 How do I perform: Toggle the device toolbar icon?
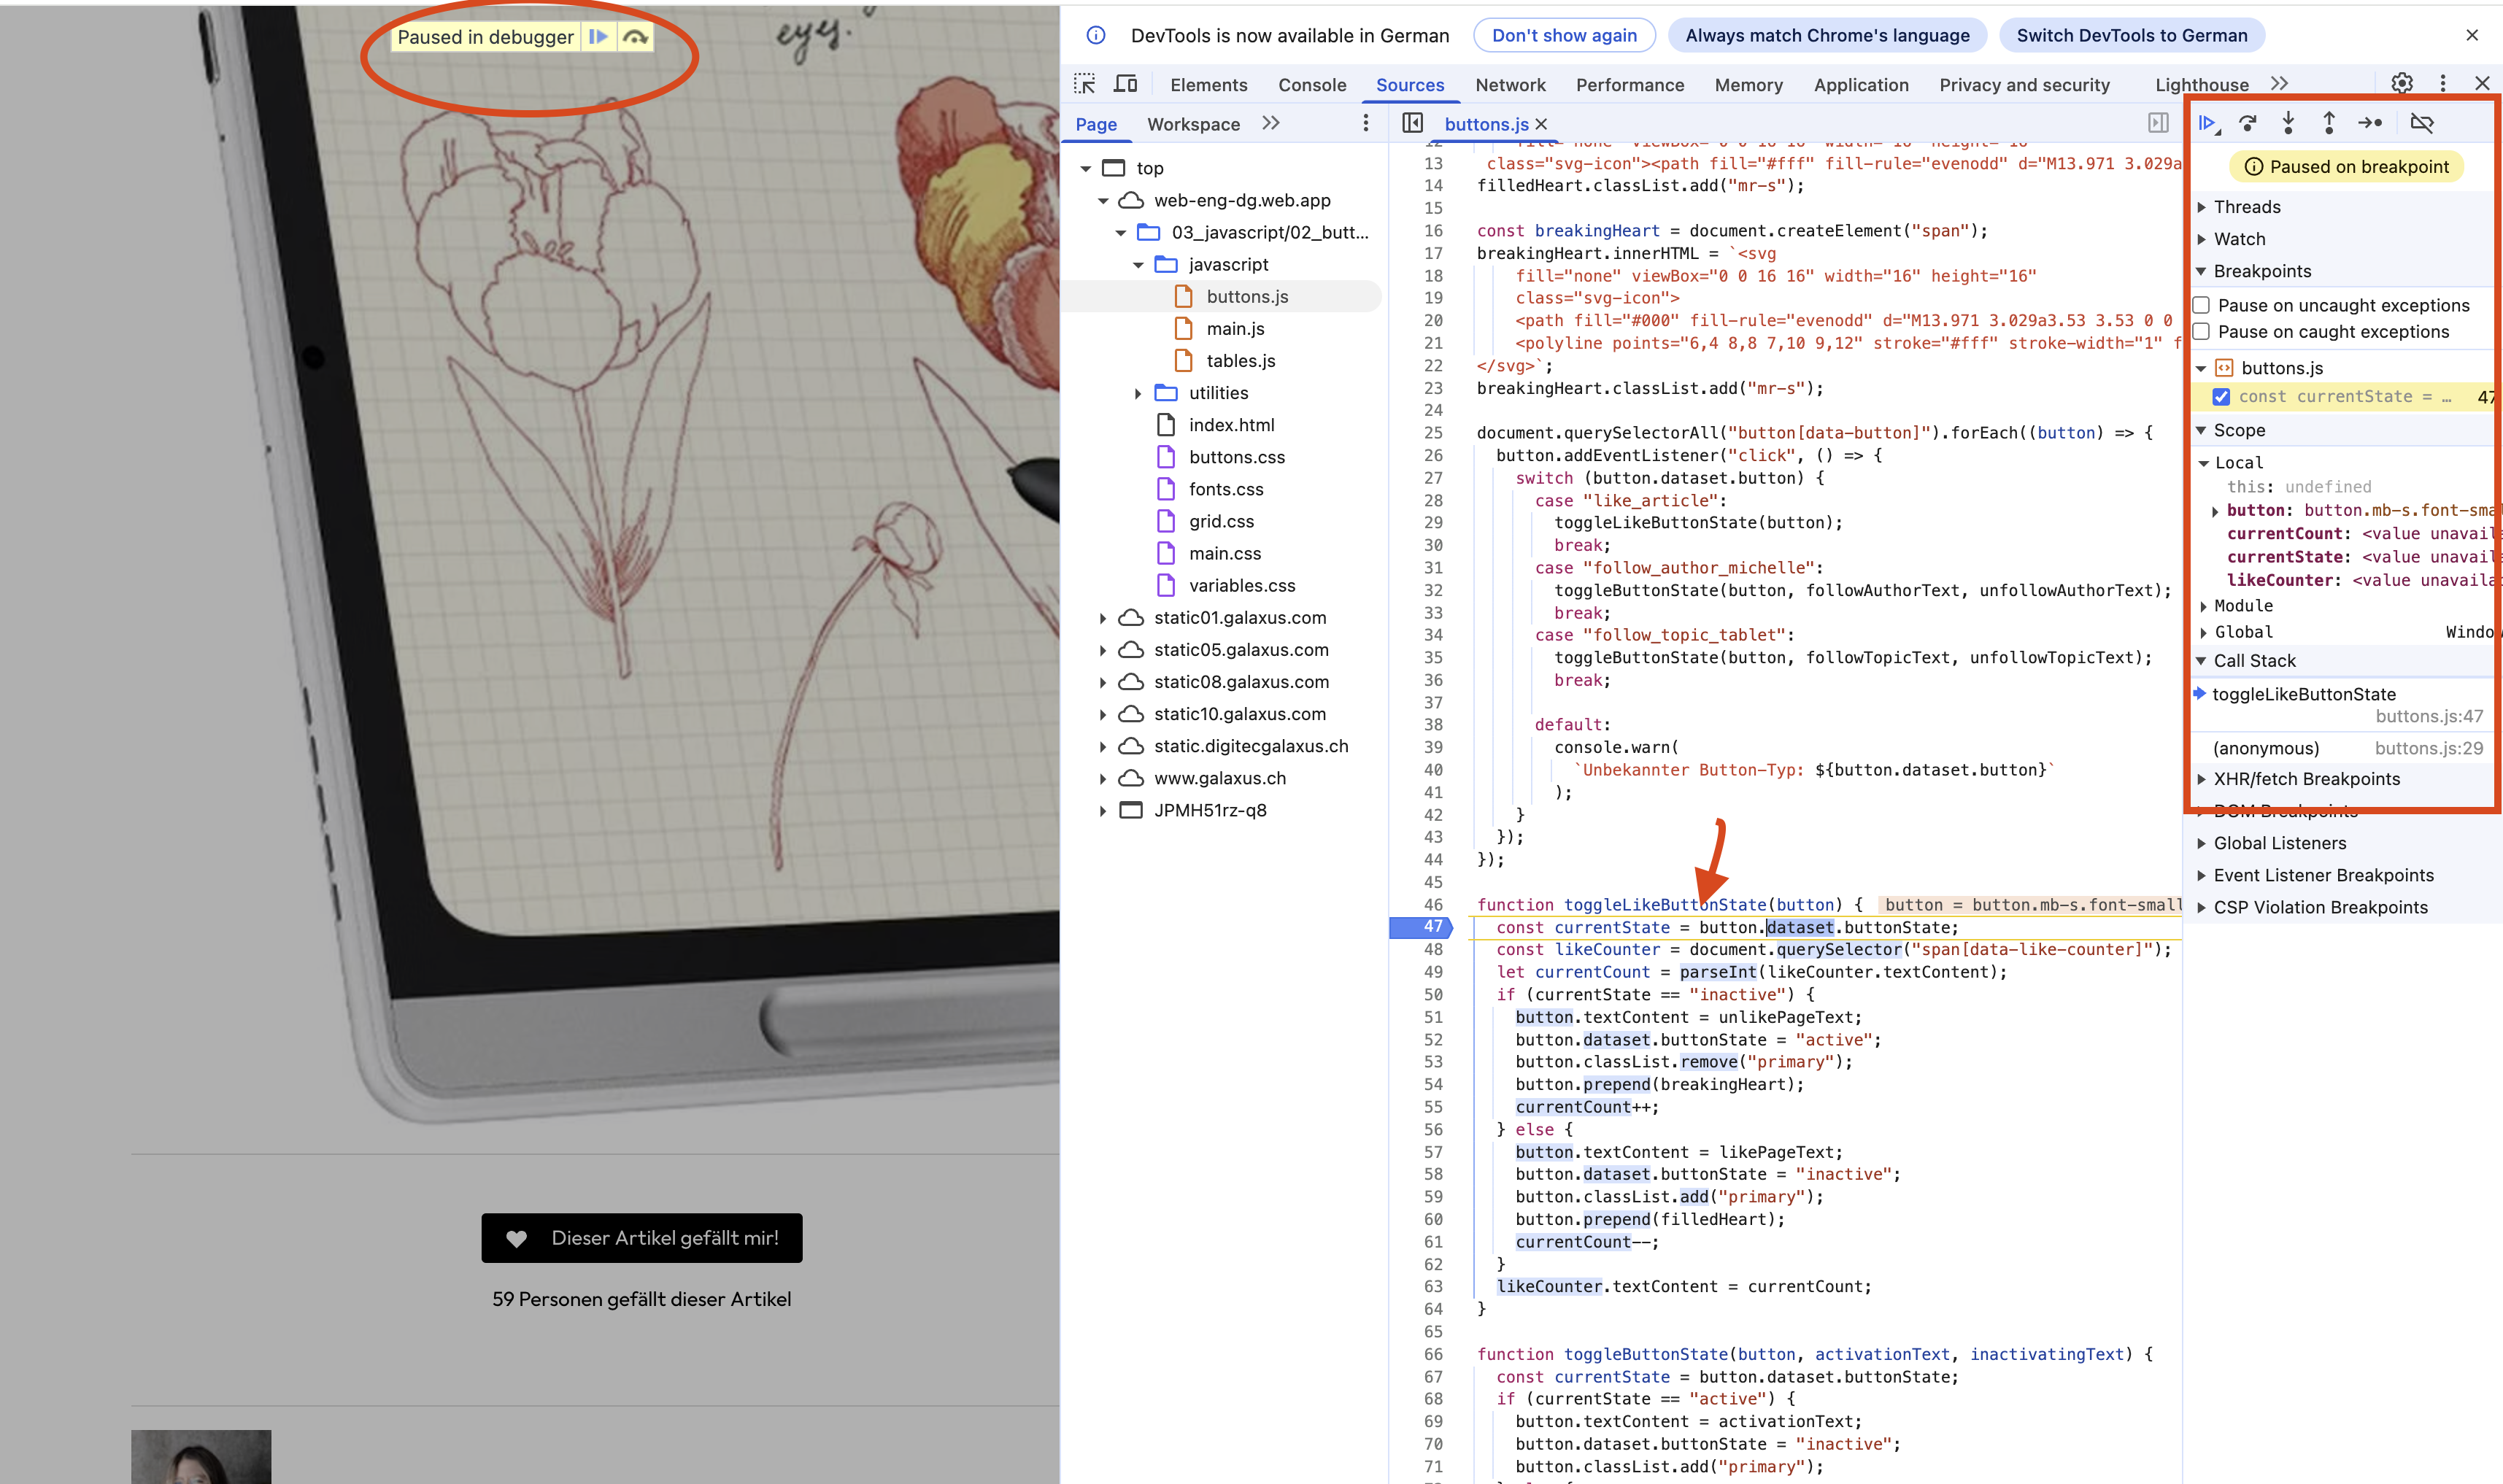click(1126, 84)
